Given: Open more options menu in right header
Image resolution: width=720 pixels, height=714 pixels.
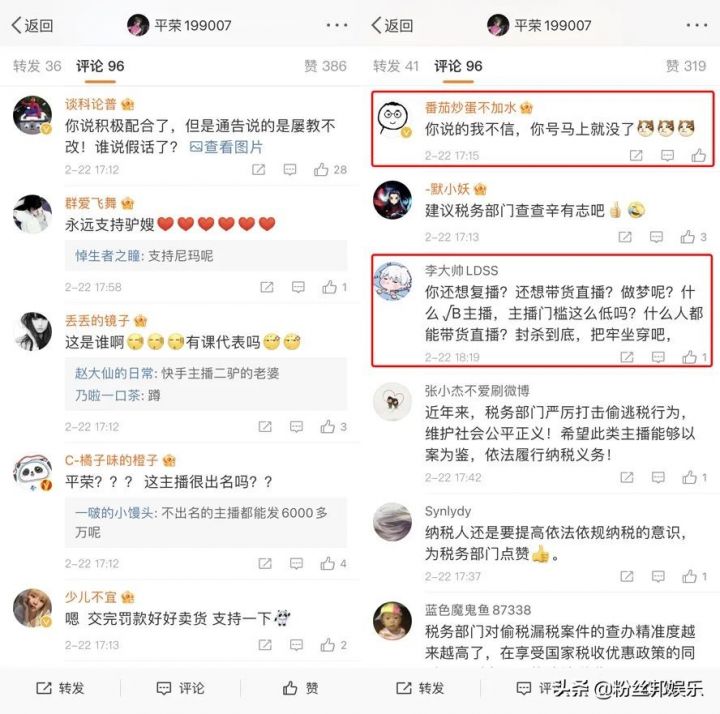Looking at the screenshot, I should pos(697,25).
